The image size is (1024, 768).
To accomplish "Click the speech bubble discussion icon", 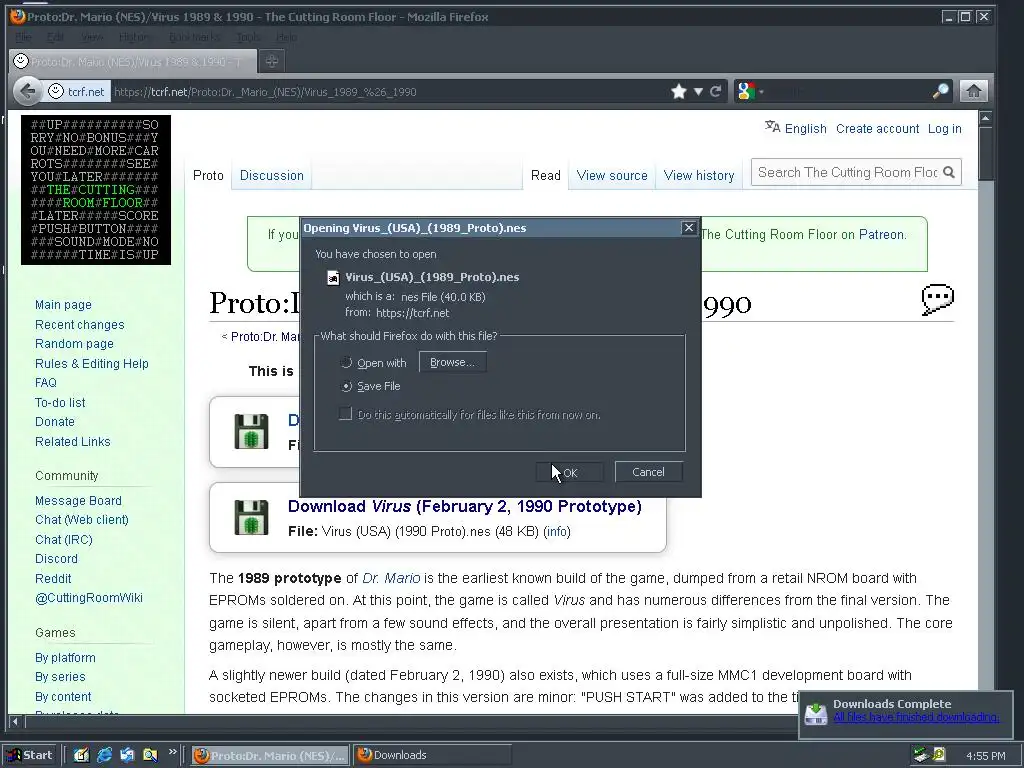I will (x=937, y=300).
